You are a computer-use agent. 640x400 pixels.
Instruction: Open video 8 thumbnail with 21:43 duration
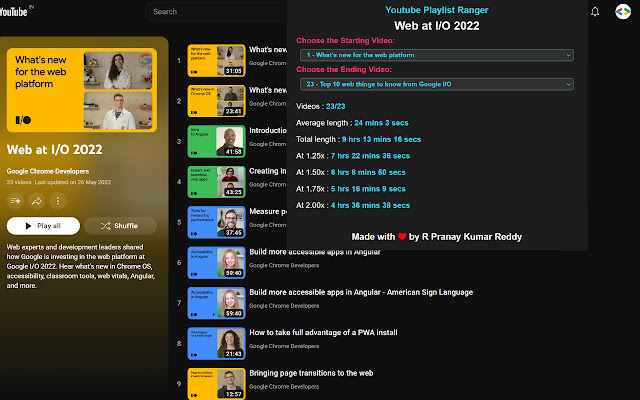point(216,343)
